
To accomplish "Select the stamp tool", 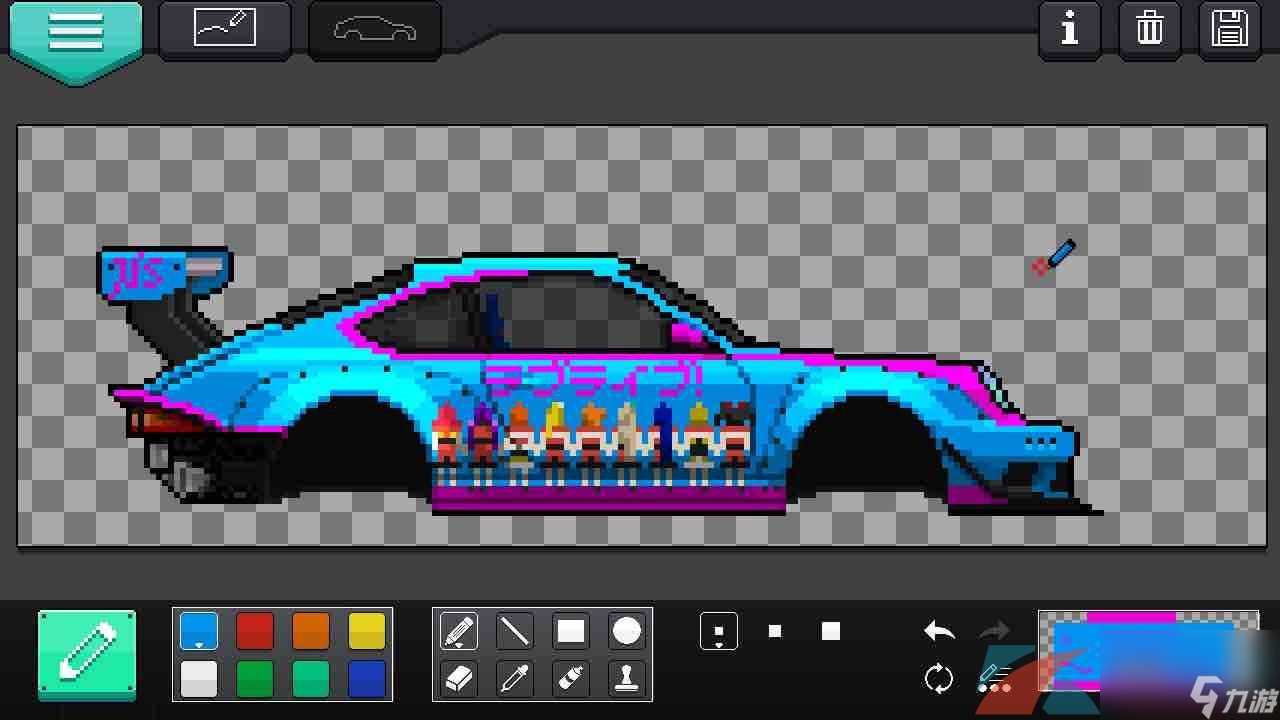I will (x=627, y=679).
